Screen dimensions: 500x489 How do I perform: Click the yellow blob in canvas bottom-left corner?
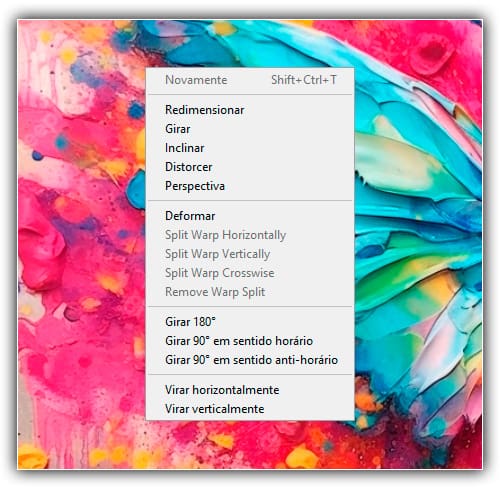pyautogui.click(x=32, y=457)
